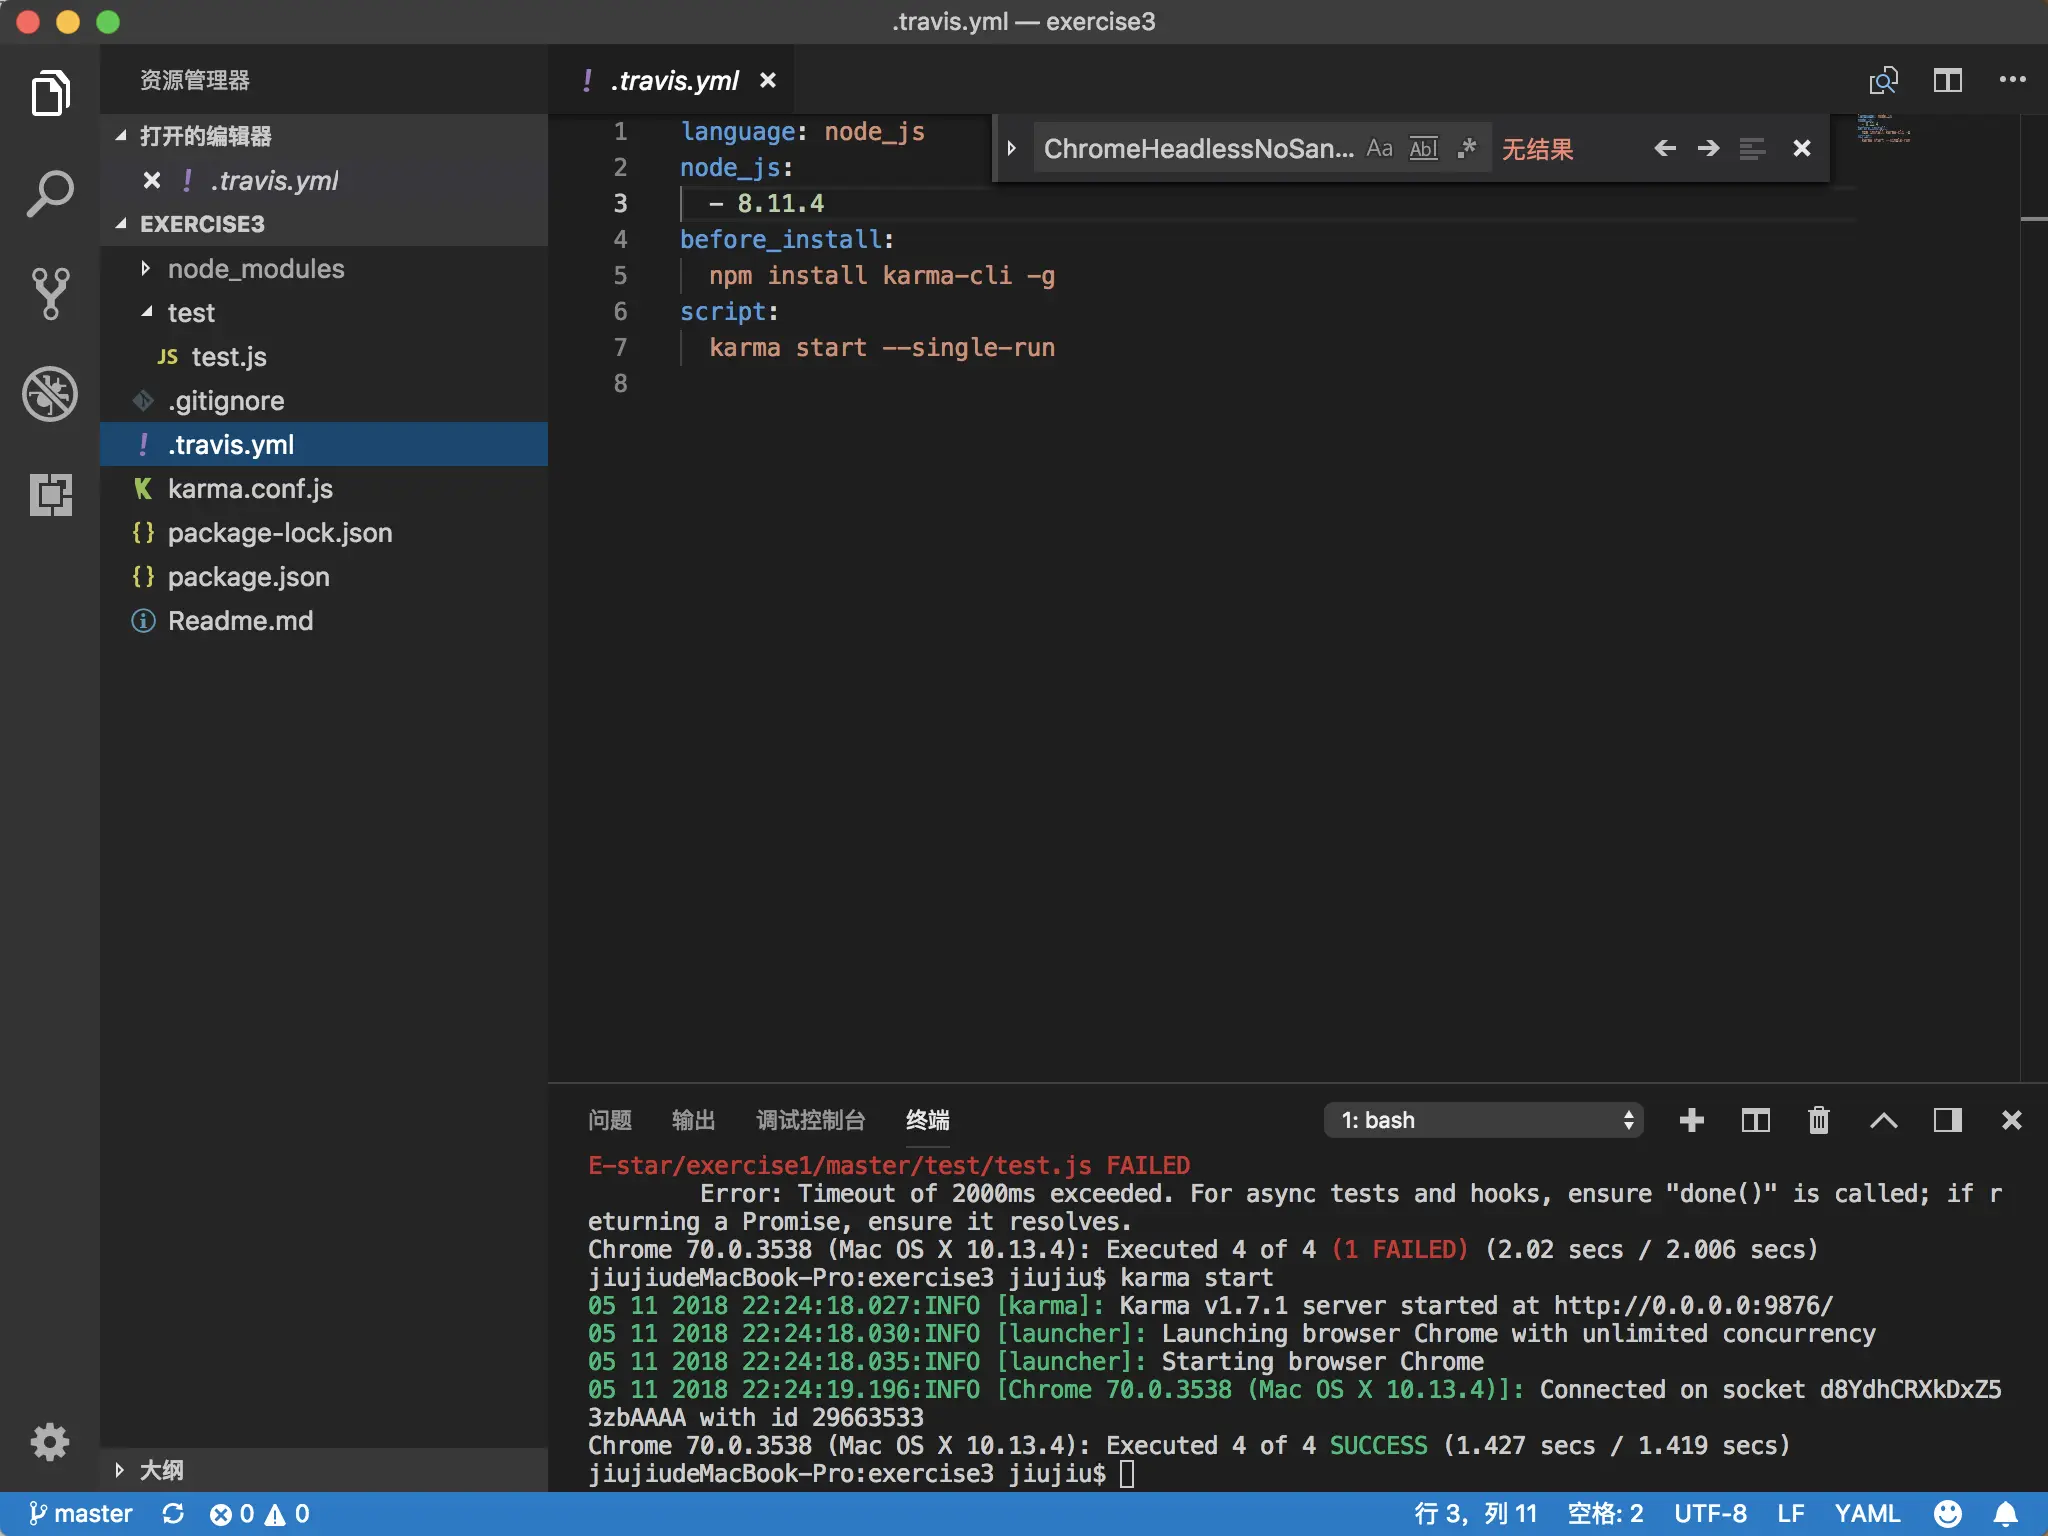
Task: Open the 1: bash terminal dropdown
Action: (1484, 1120)
